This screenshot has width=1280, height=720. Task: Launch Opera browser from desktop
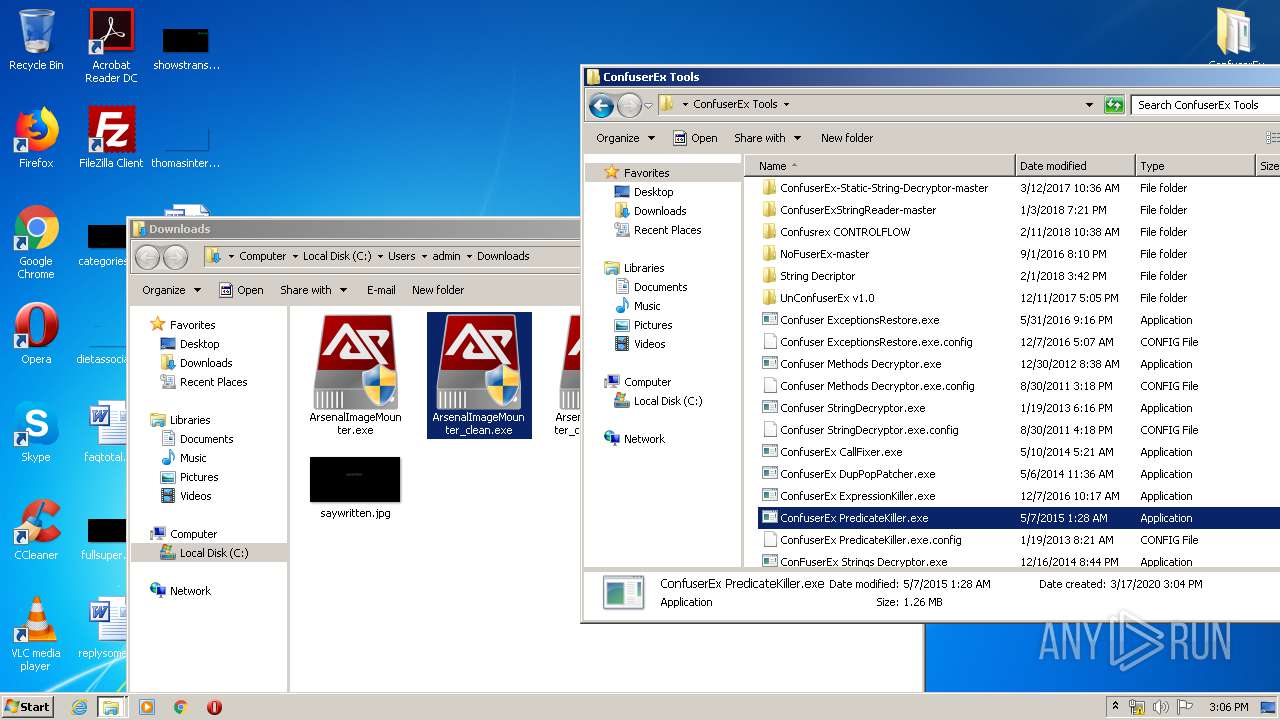tap(36, 334)
